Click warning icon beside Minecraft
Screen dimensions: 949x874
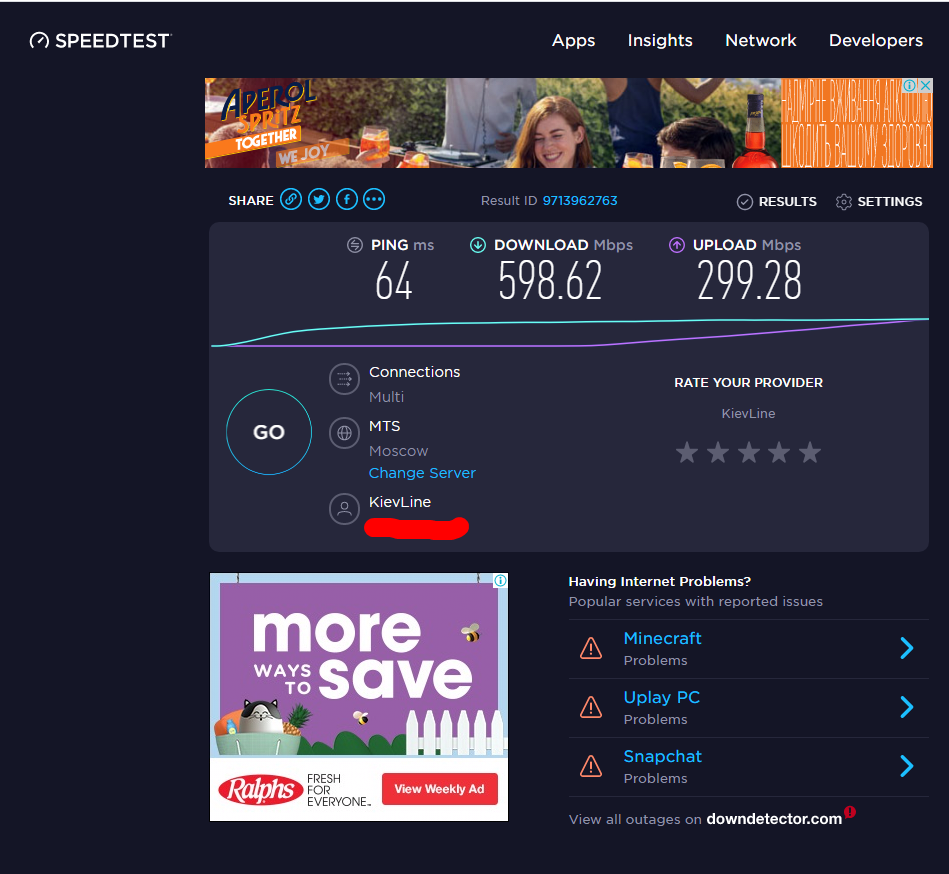(x=591, y=648)
